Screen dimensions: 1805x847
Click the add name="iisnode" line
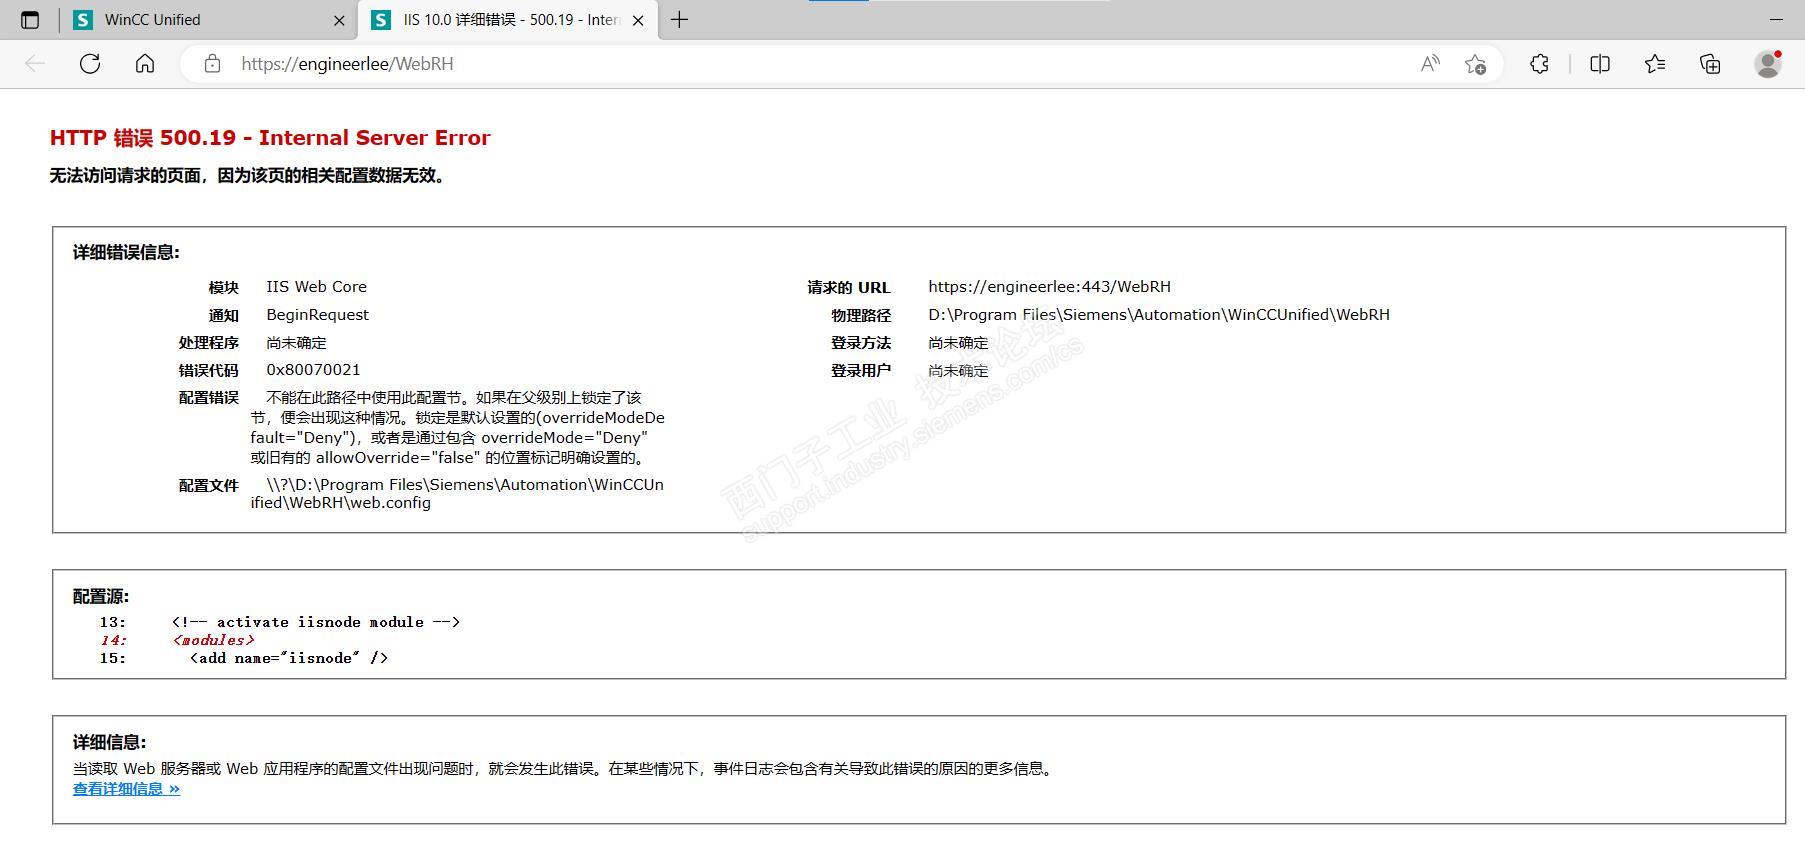coord(289,658)
